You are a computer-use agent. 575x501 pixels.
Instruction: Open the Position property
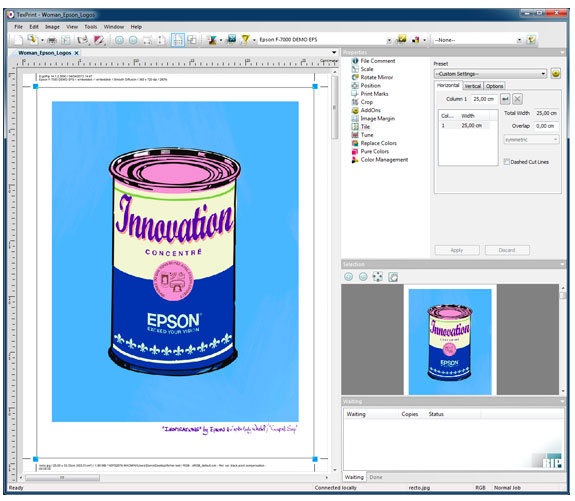click(x=370, y=85)
